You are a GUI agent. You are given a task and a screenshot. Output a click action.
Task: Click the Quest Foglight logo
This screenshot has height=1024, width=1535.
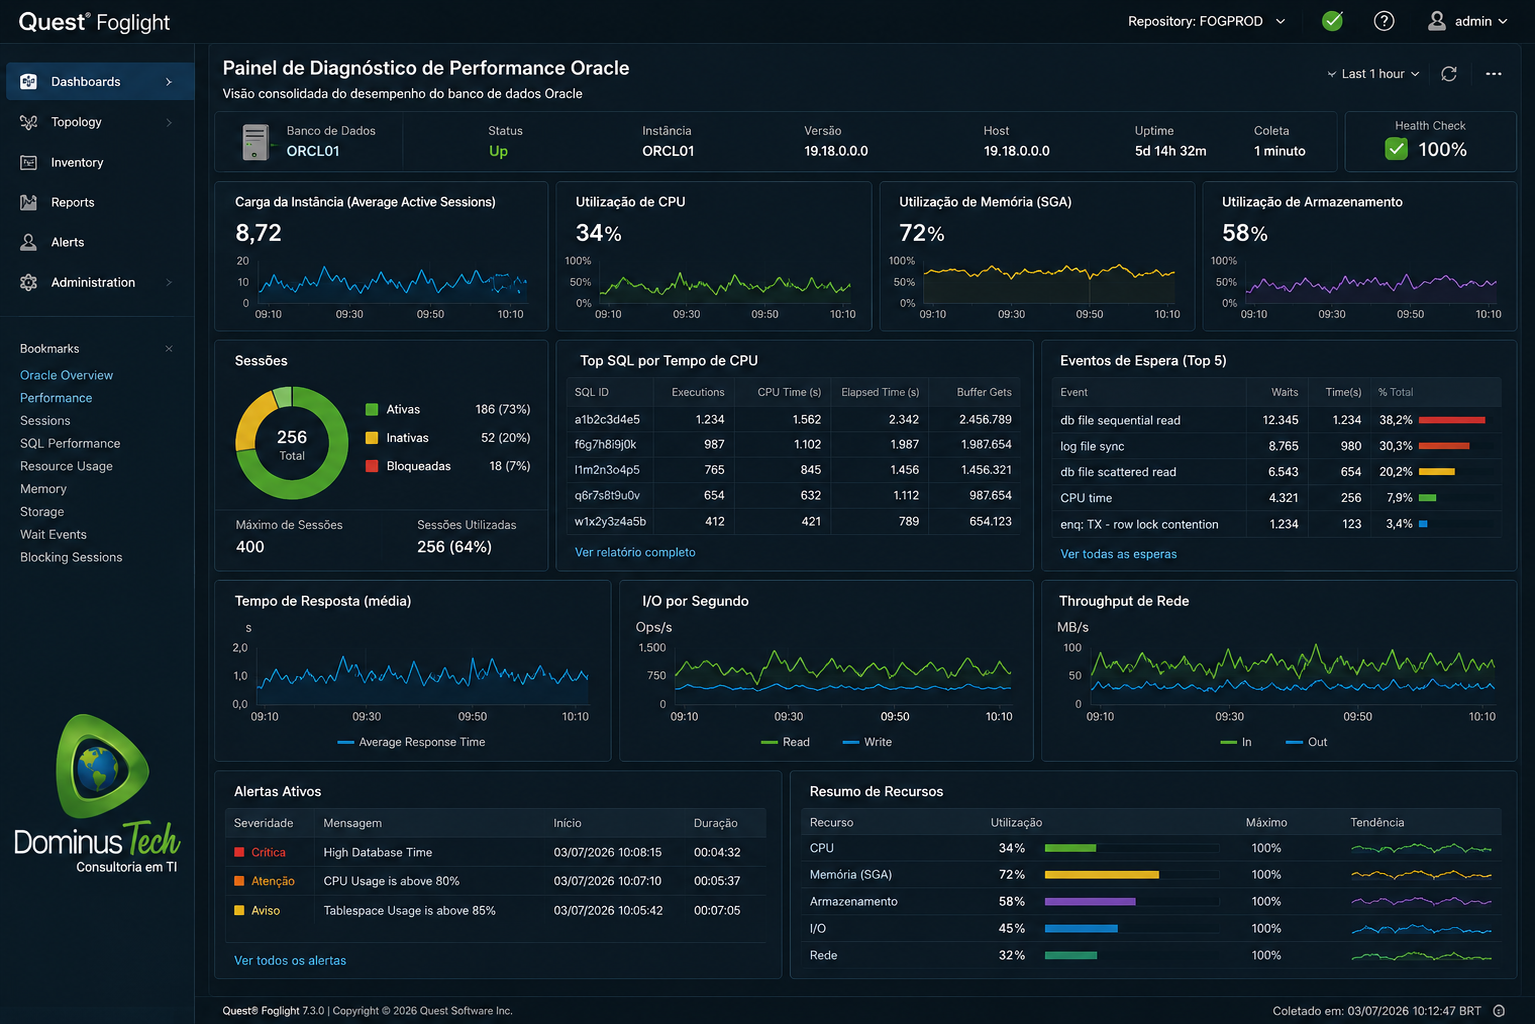point(94,22)
